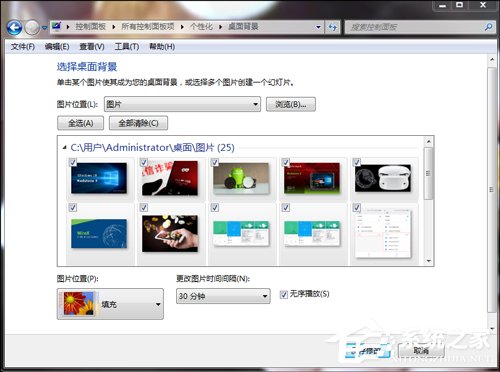The height and width of the screenshot is (372, 500).
Task: Open the recent pages dropdown next to Forward
Action: click(x=45, y=28)
